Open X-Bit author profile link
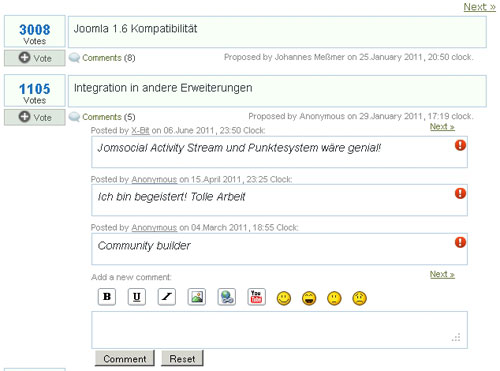The width and height of the screenshot is (500, 371). (140, 130)
